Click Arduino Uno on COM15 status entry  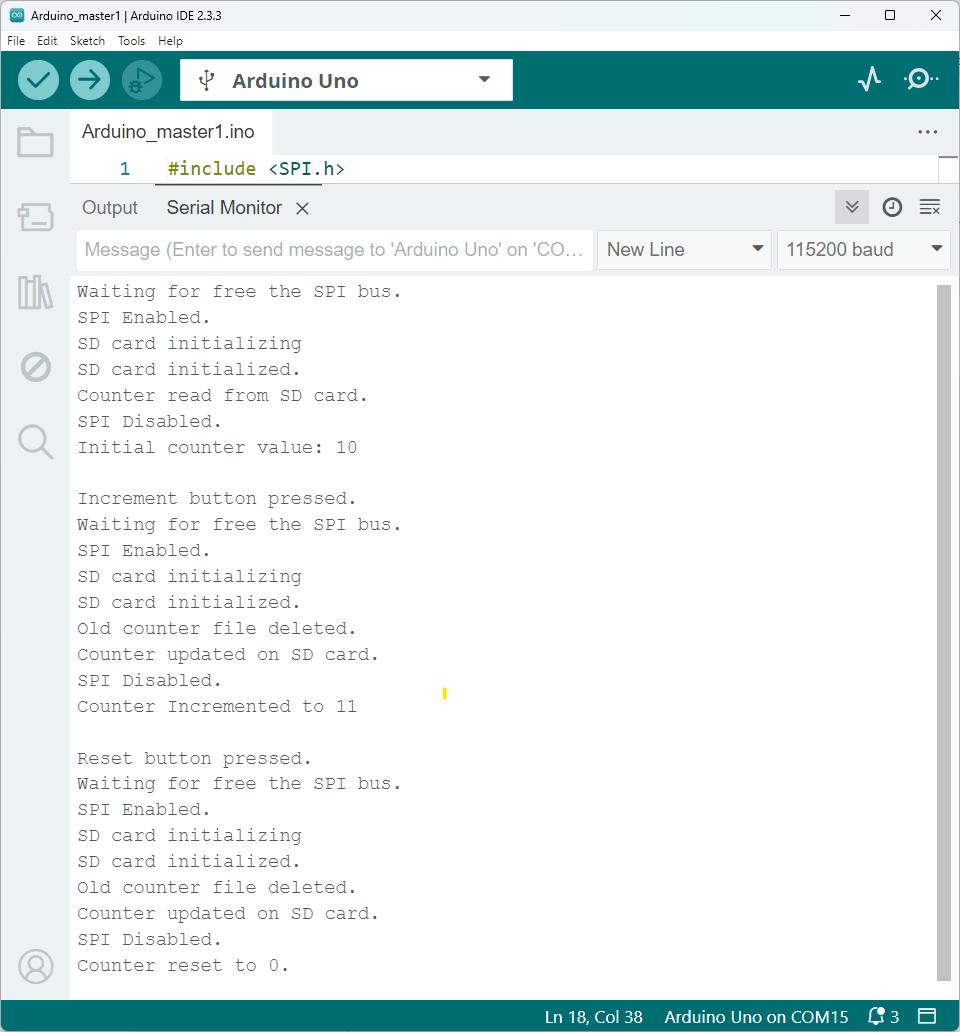tap(756, 1017)
